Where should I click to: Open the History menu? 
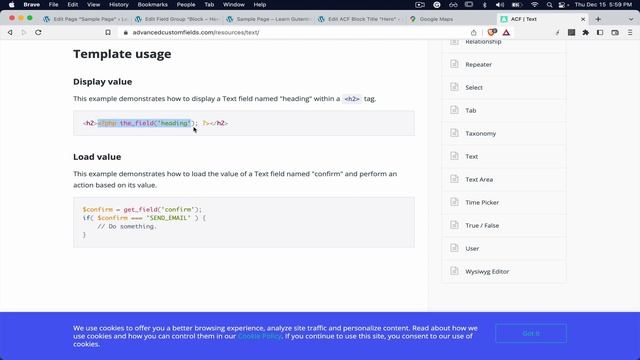click(x=119, y=4)
